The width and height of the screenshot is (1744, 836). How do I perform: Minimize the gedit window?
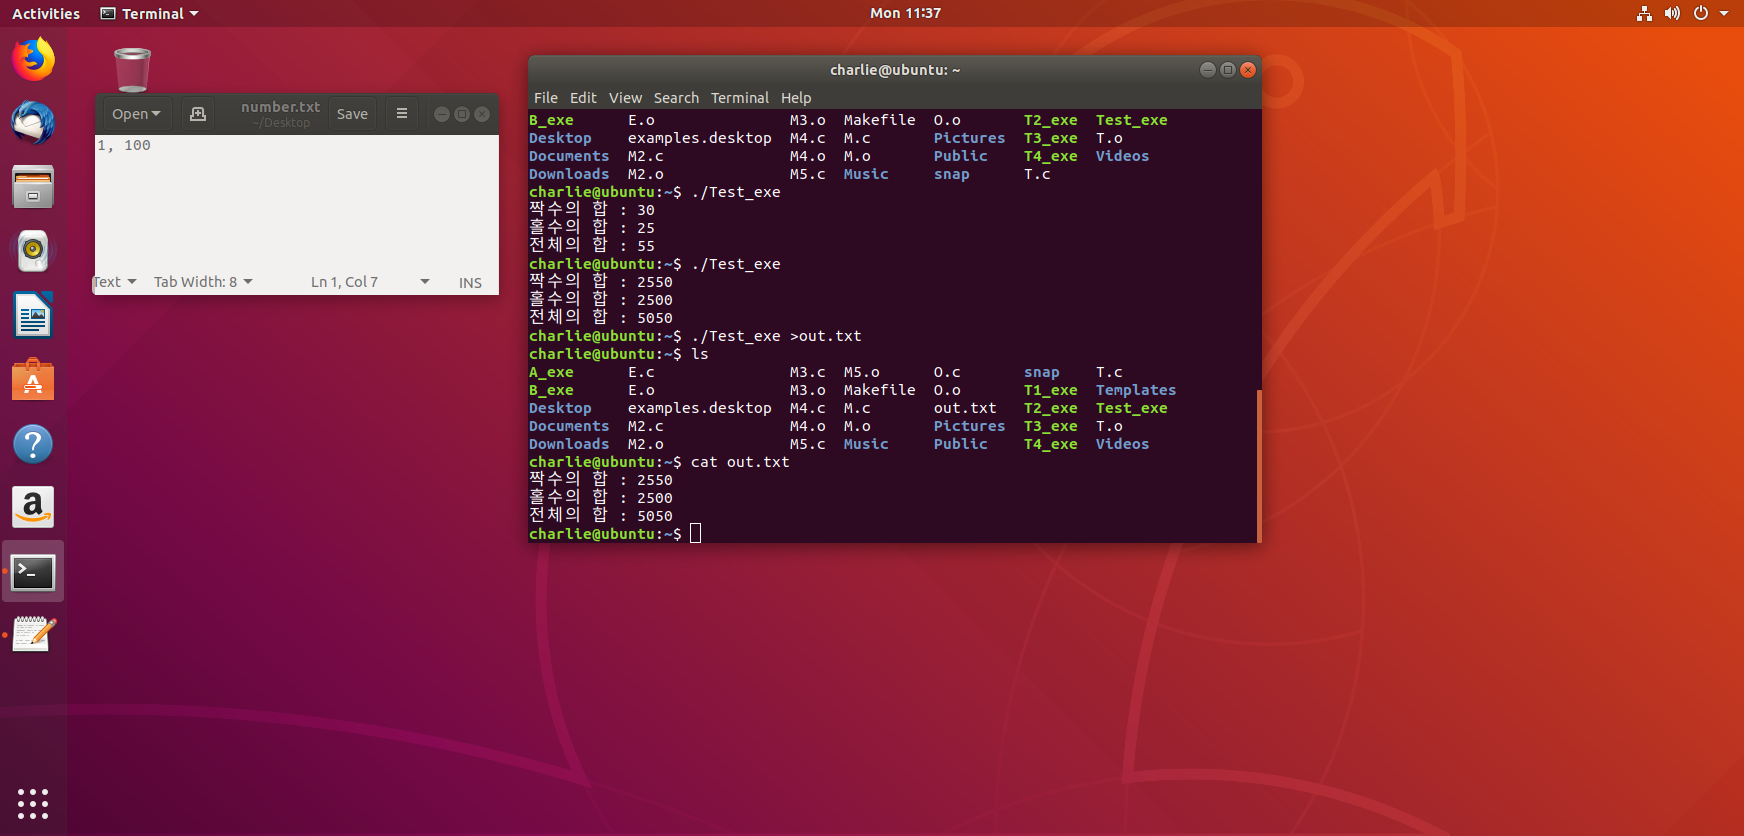442,114
